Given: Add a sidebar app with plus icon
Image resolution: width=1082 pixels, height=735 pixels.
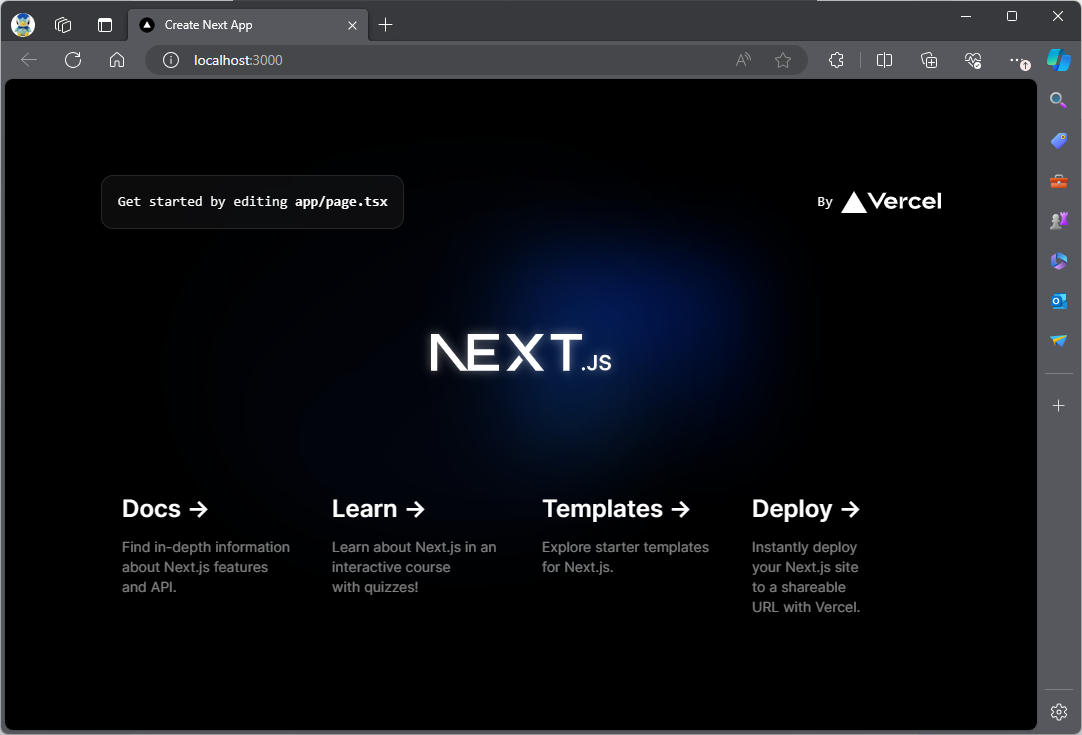Looking at the screenshot, I should click(1059, 406).
